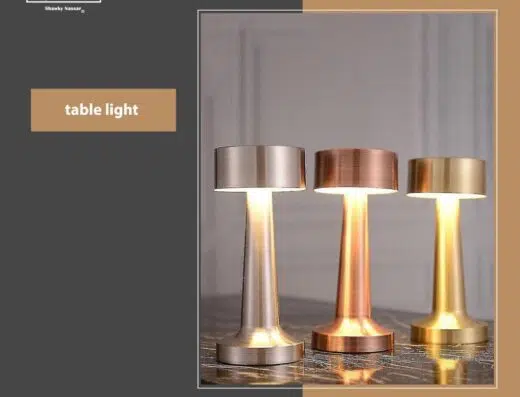
Task: Click the brand logo text at top left
Action: pyautogui.click(x=64, y=9)
